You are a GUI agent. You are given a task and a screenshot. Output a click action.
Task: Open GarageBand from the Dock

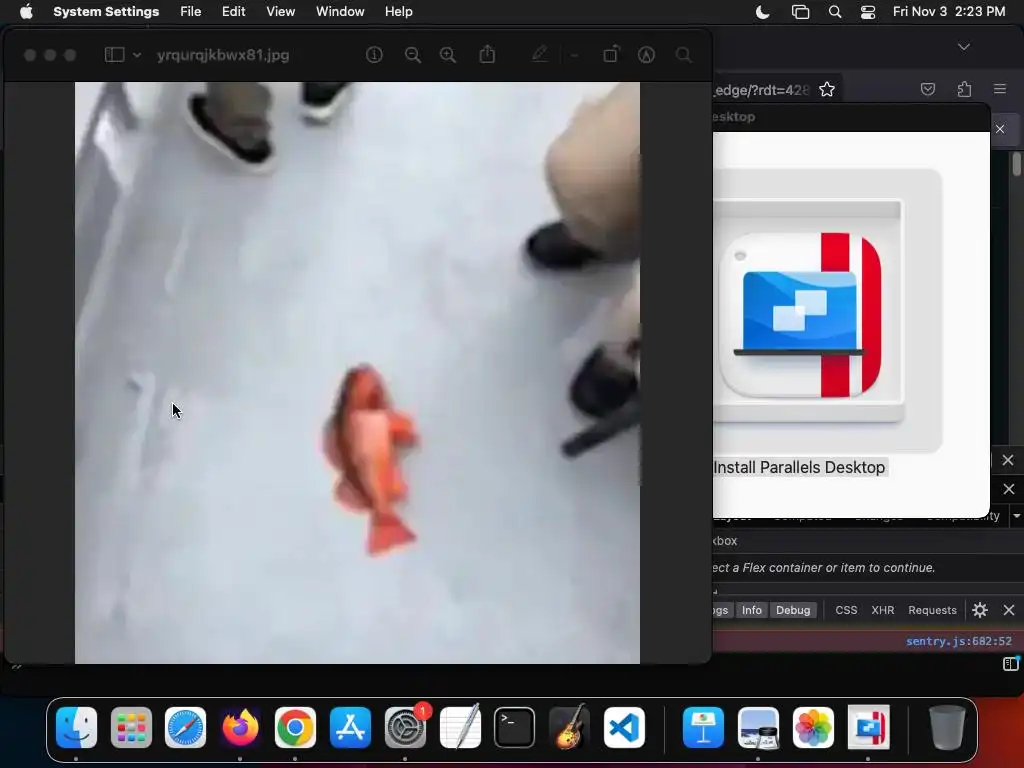pos(569,728)
